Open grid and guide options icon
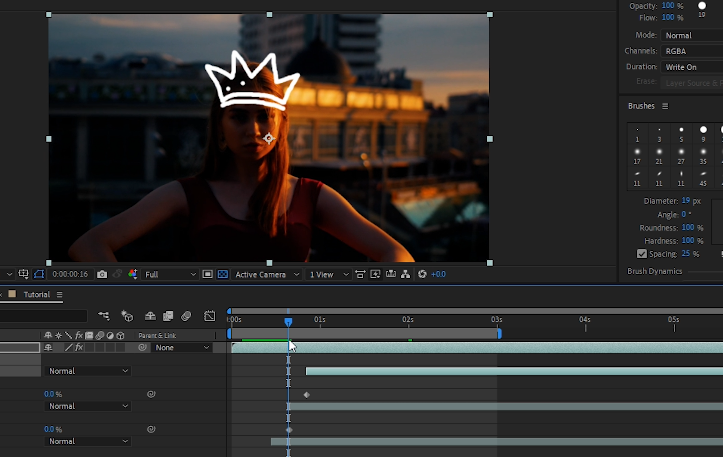 24,274
